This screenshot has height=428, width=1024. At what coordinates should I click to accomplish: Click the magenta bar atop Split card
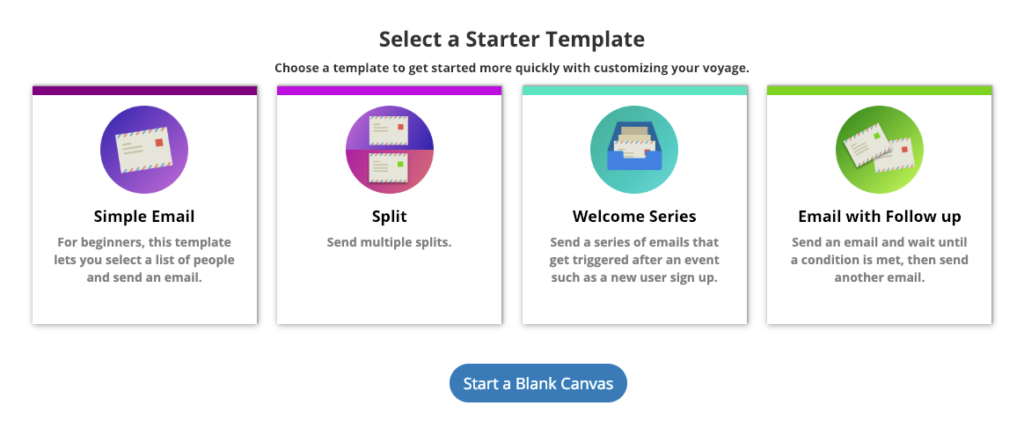[x=389, y=90]
